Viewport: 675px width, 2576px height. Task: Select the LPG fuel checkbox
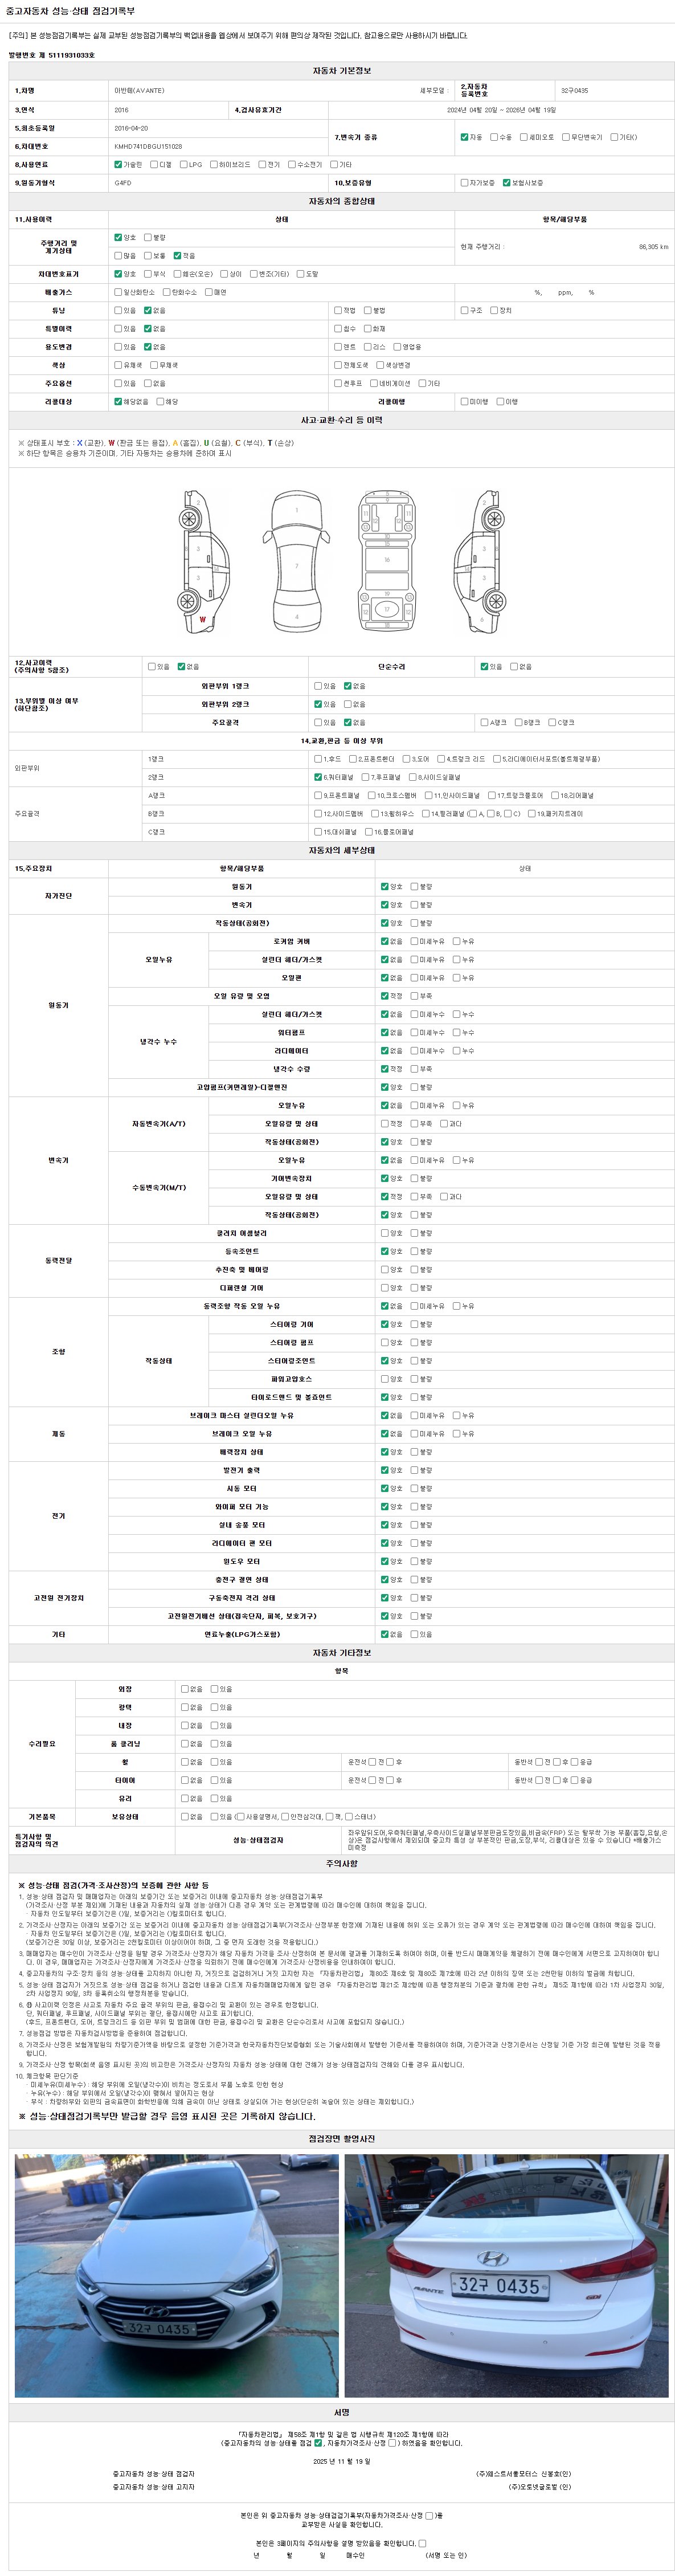(x=183, y=165)
